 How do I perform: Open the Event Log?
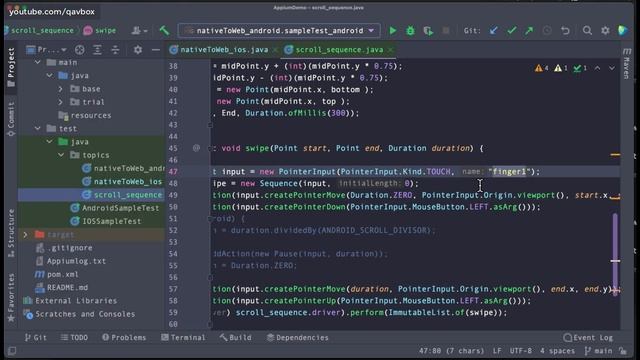(x=588, y=338)
